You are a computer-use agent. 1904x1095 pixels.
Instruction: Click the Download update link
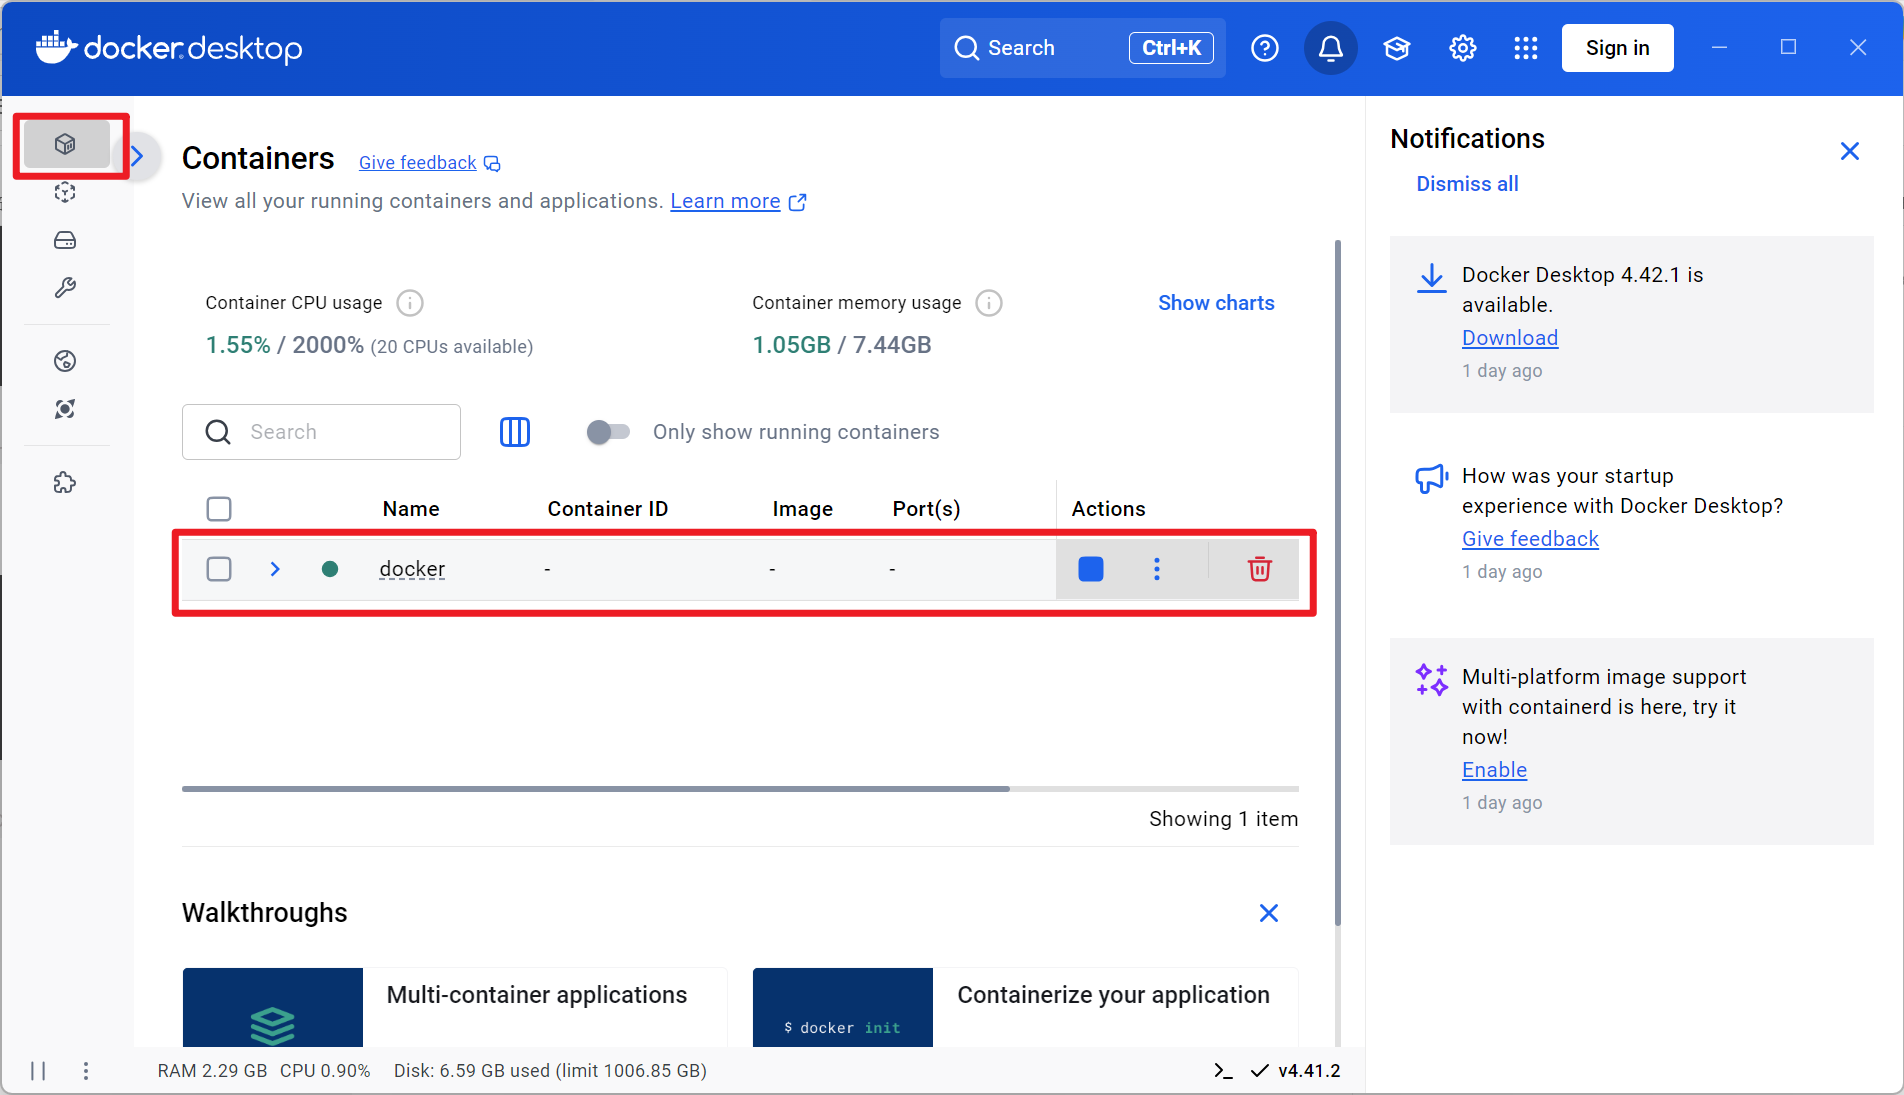point(1510,338)
